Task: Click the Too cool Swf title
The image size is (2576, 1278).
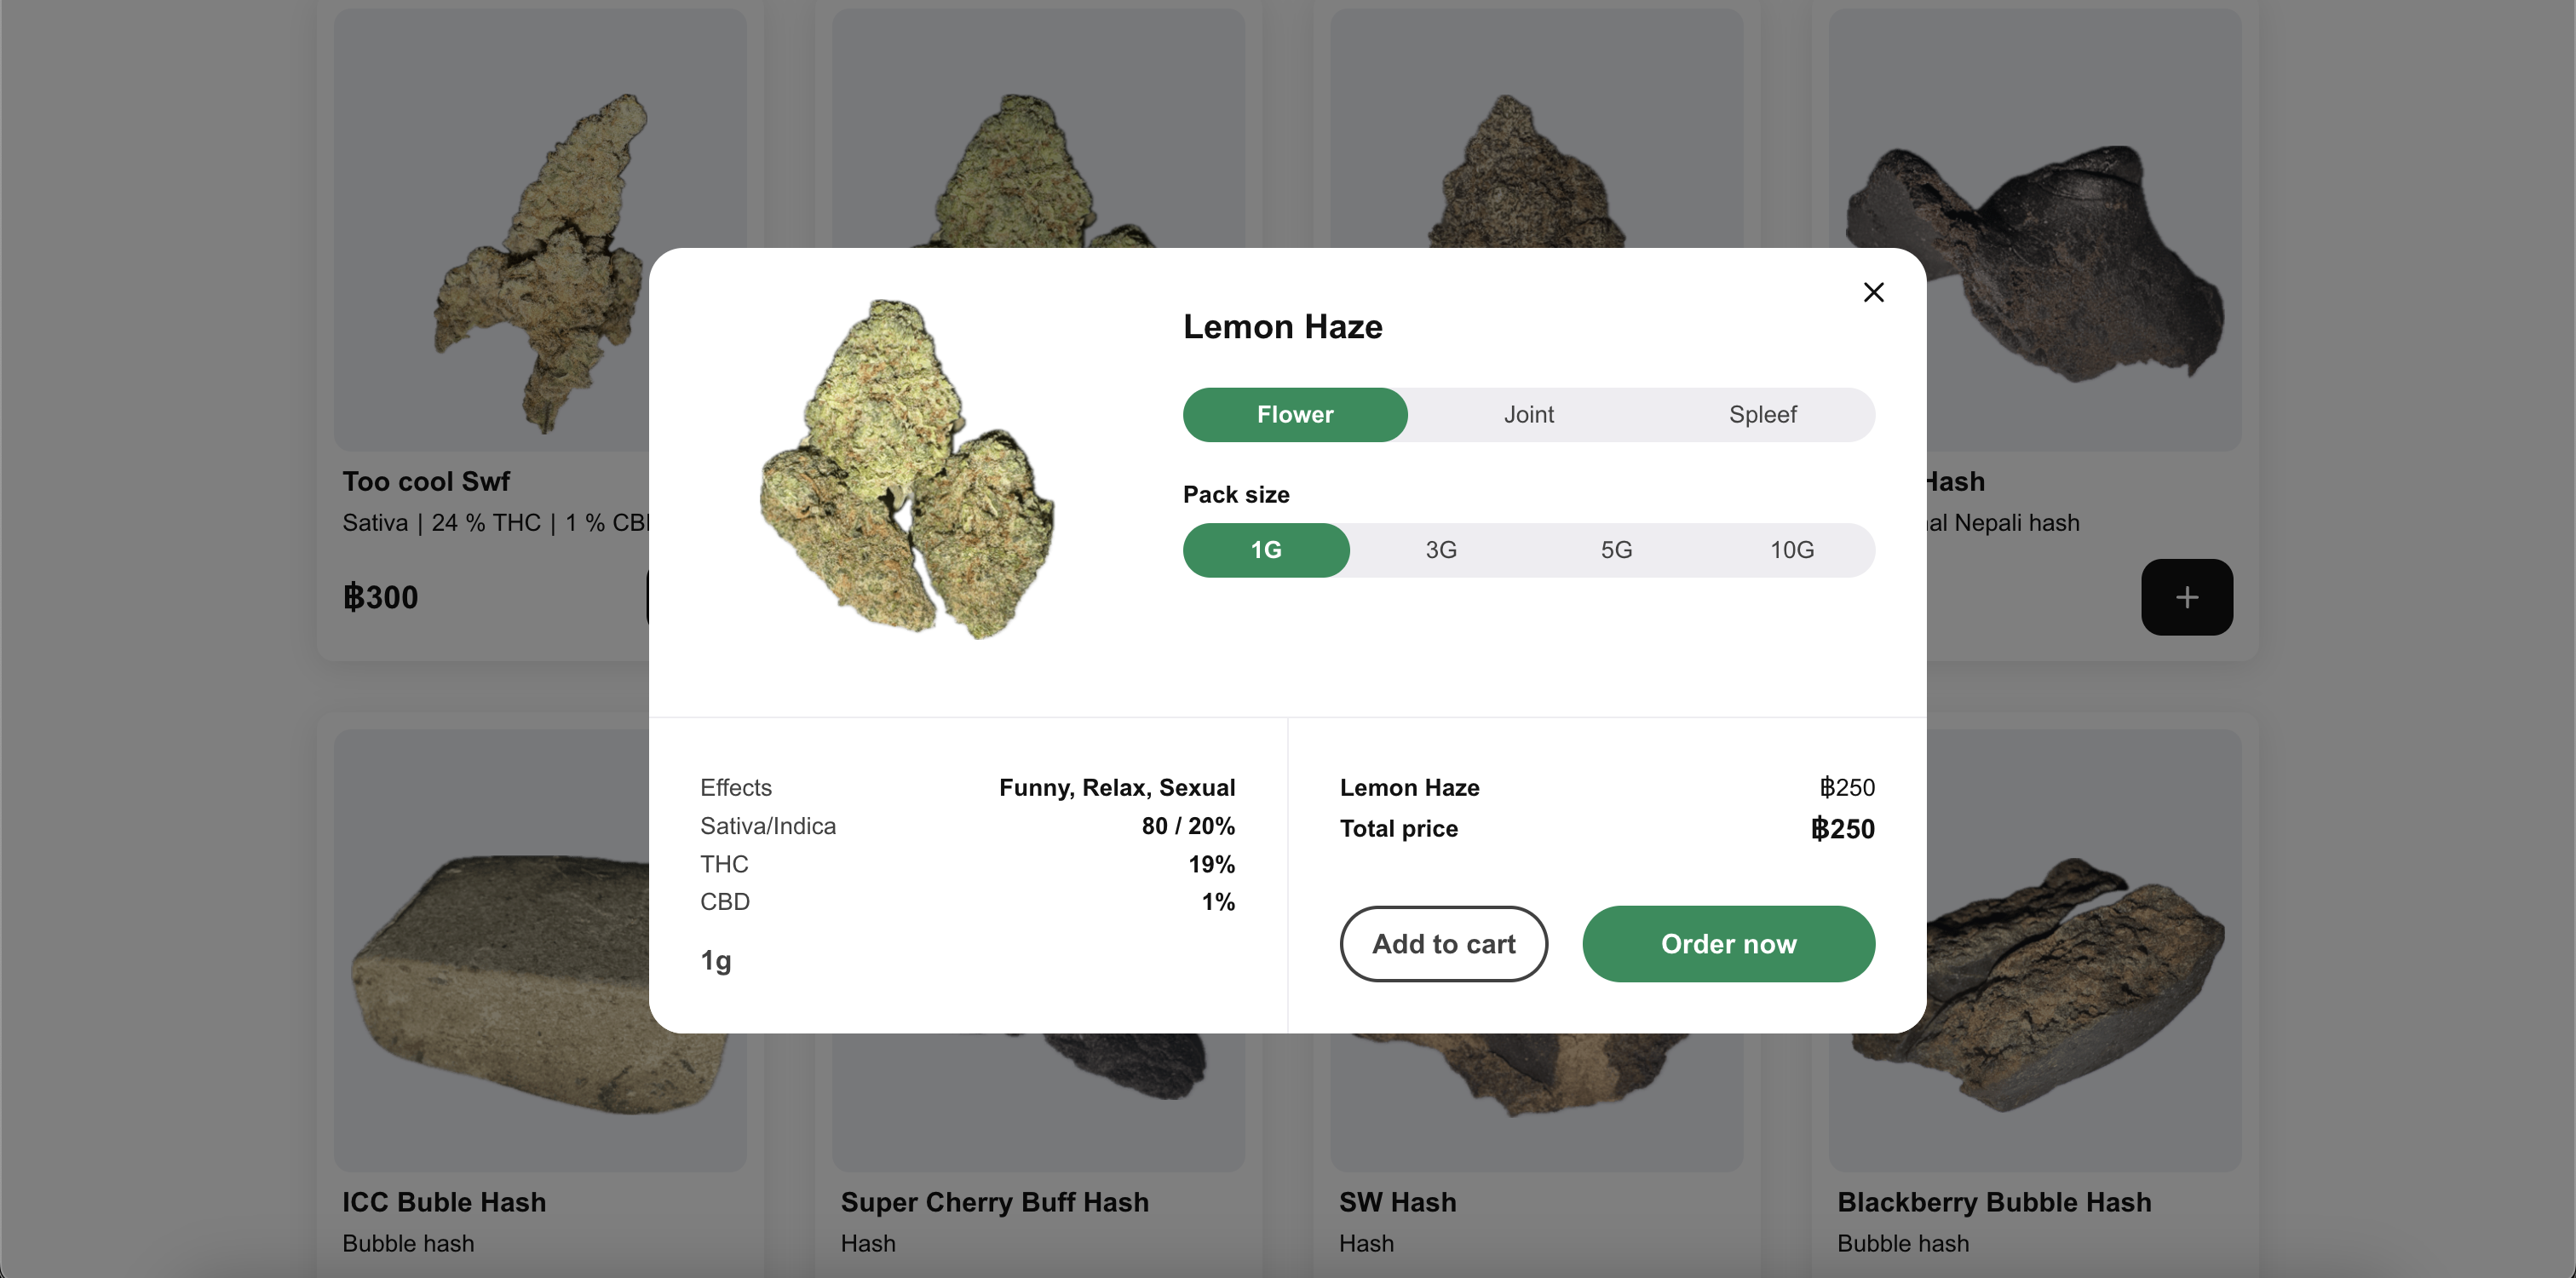Action: pyautogui.click(x=426, y=481)
